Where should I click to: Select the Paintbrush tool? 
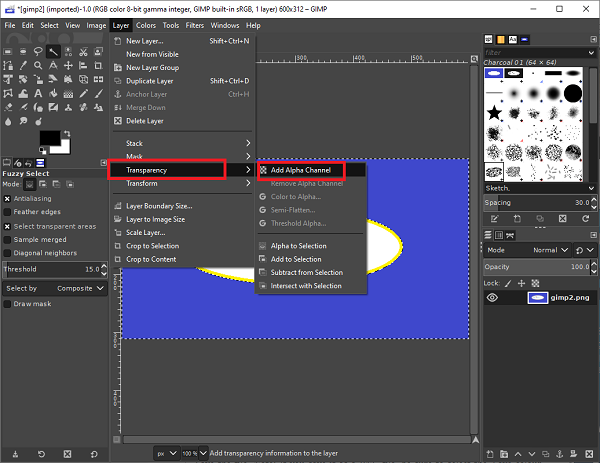[98, 93]
